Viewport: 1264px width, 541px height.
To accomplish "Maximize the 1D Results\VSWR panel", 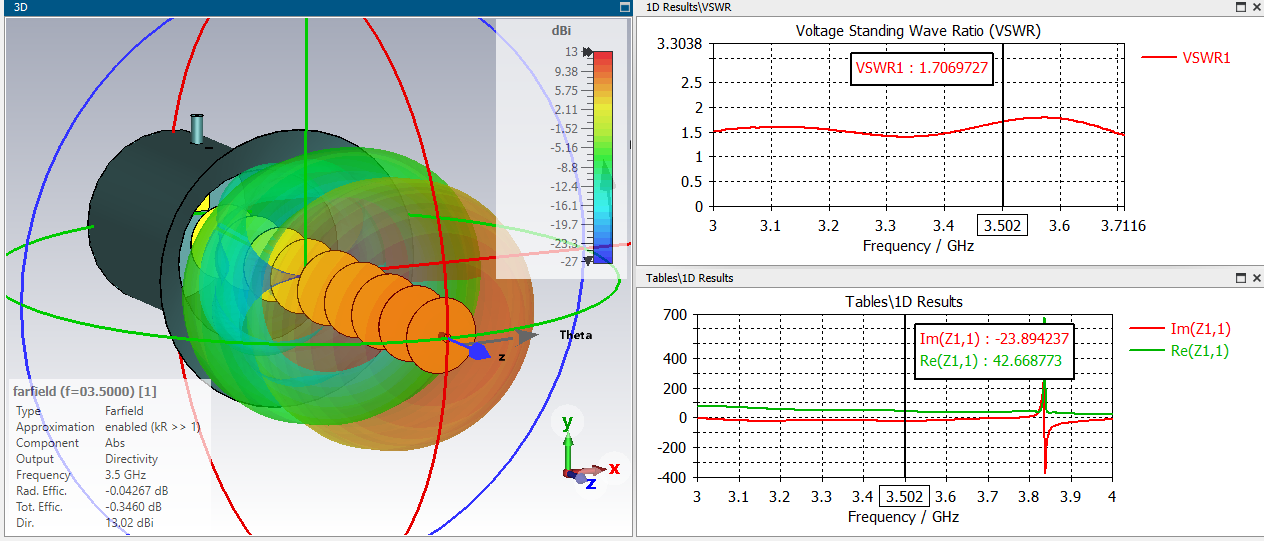I will tap(1241, 7).
